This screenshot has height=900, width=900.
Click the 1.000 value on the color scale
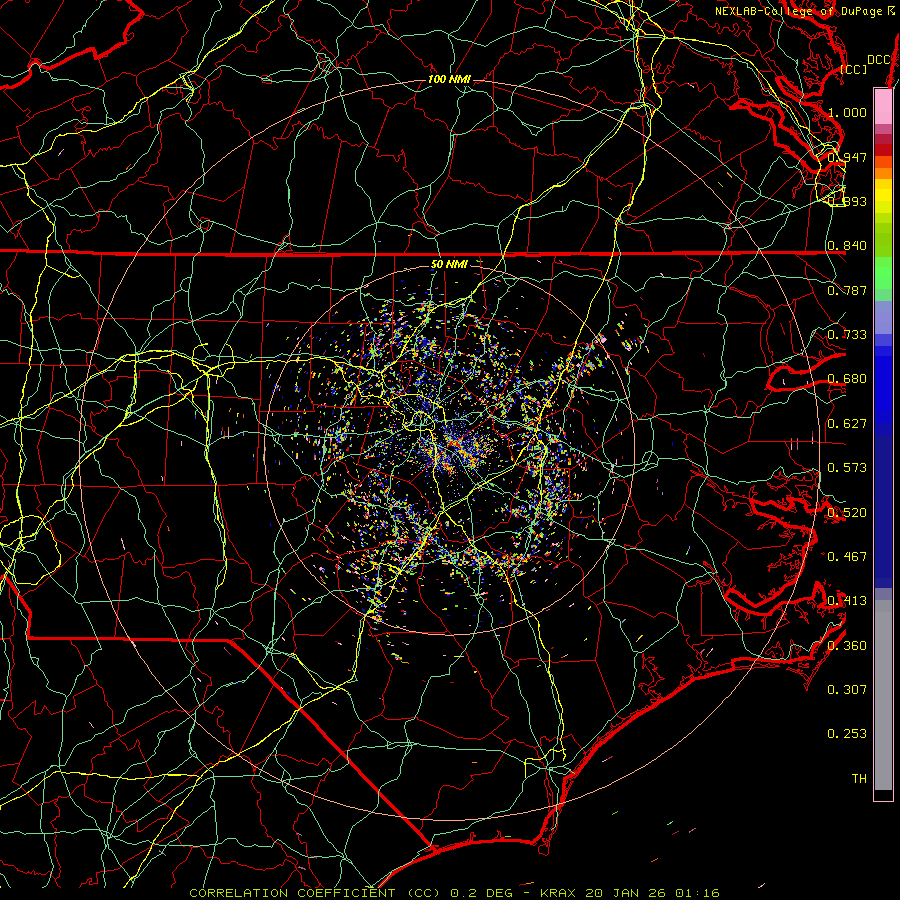(847, 112)
